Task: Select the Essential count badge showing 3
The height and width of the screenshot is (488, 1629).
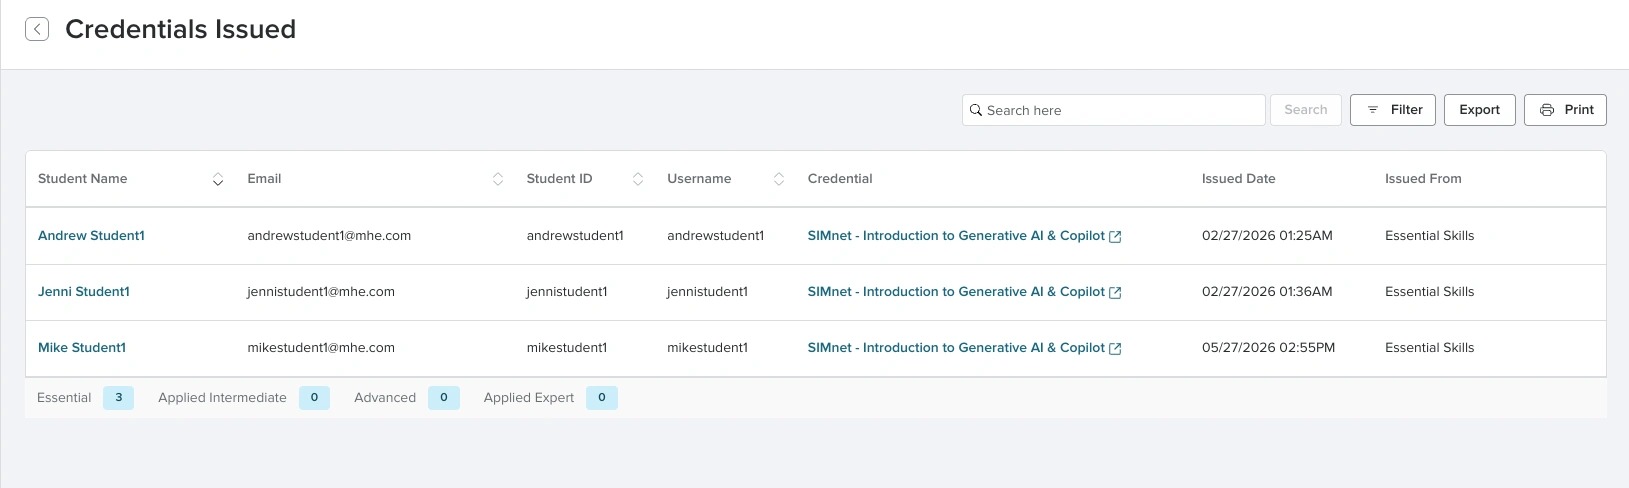Action: [x=118, y=398]
